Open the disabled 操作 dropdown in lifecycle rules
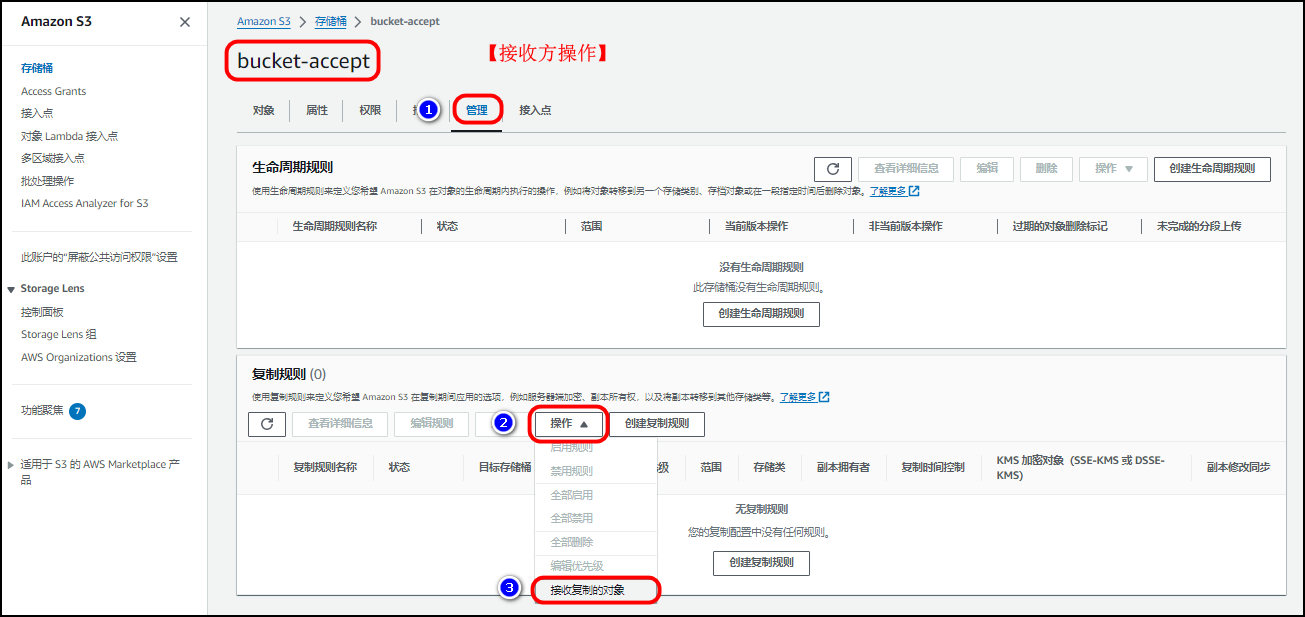 click(x=1113, y=169)
